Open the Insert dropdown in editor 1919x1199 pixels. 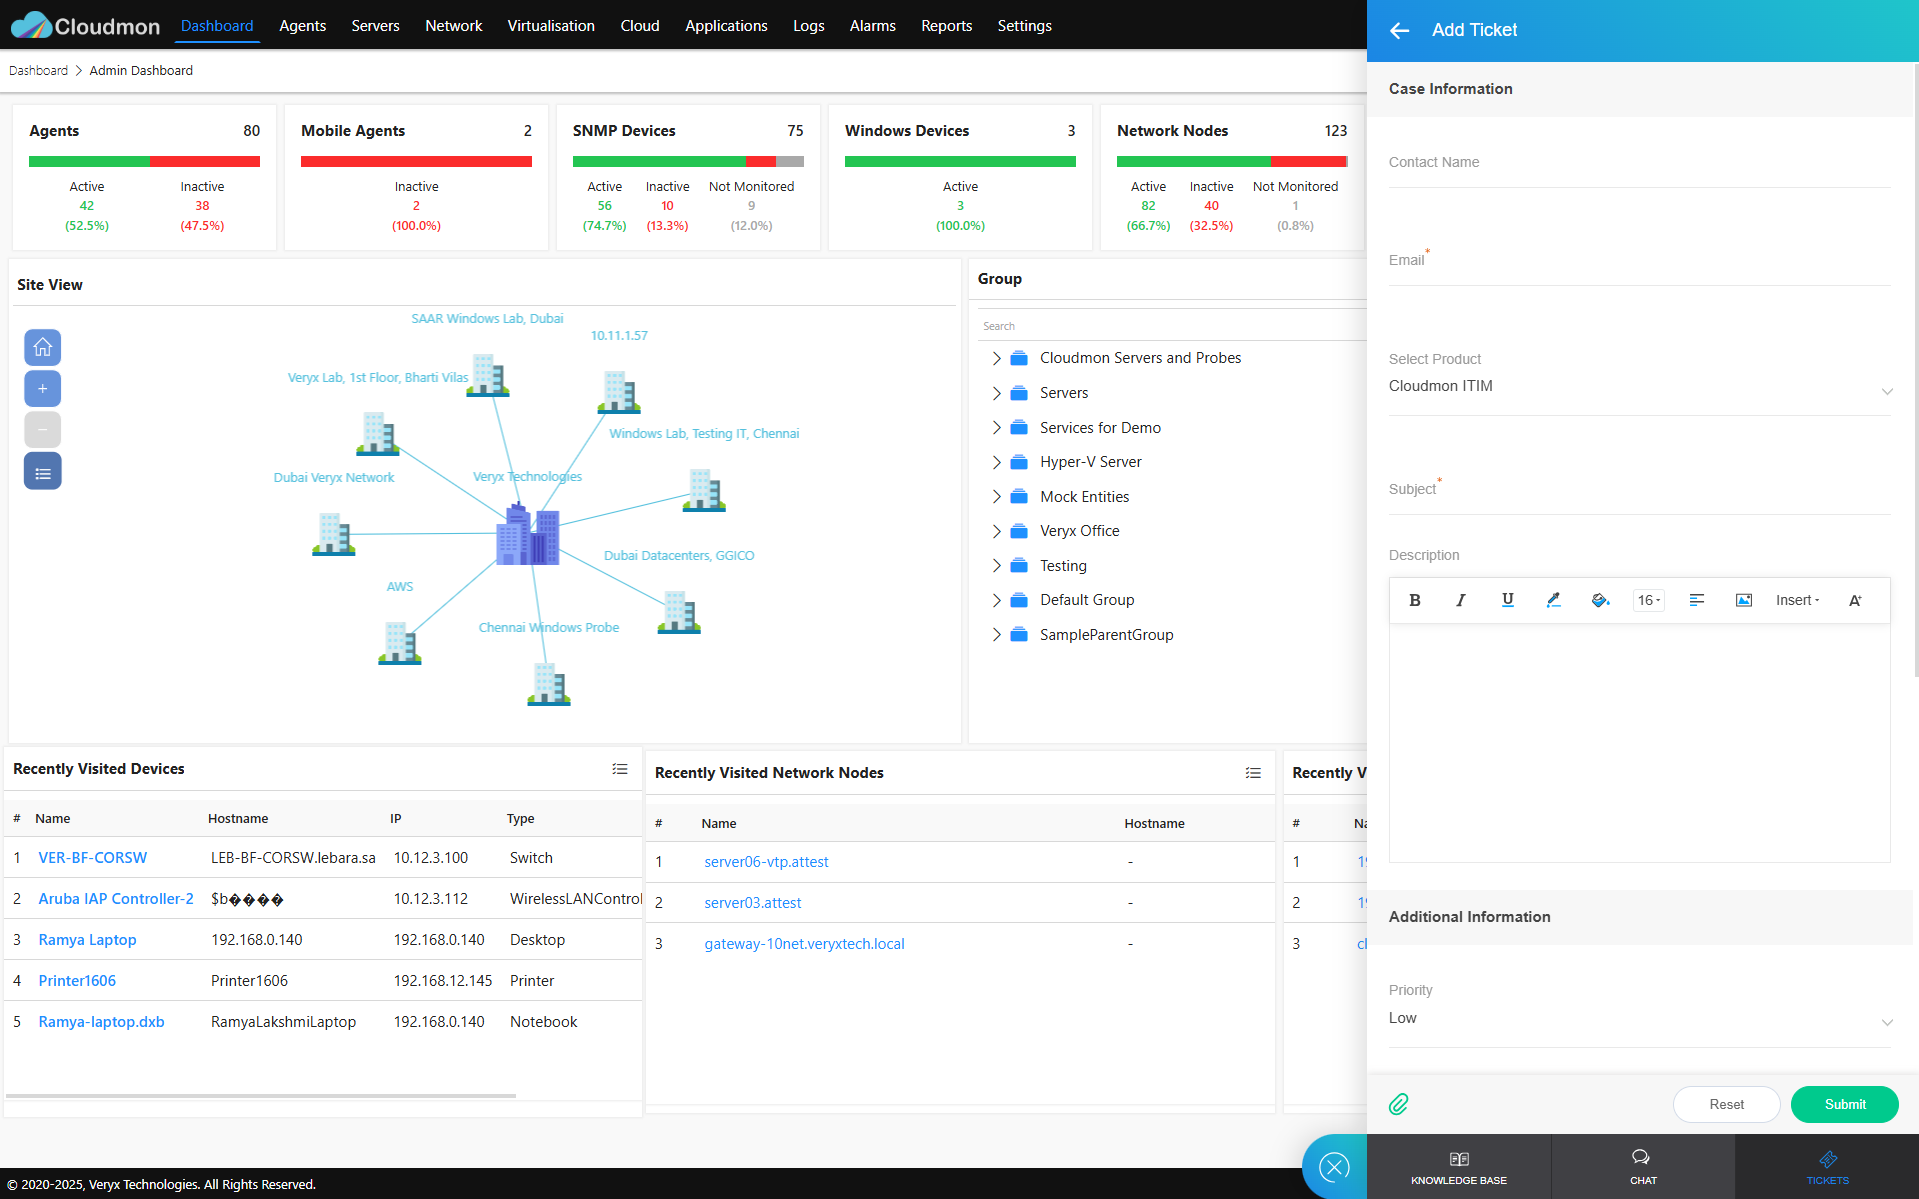point(1797,600)
